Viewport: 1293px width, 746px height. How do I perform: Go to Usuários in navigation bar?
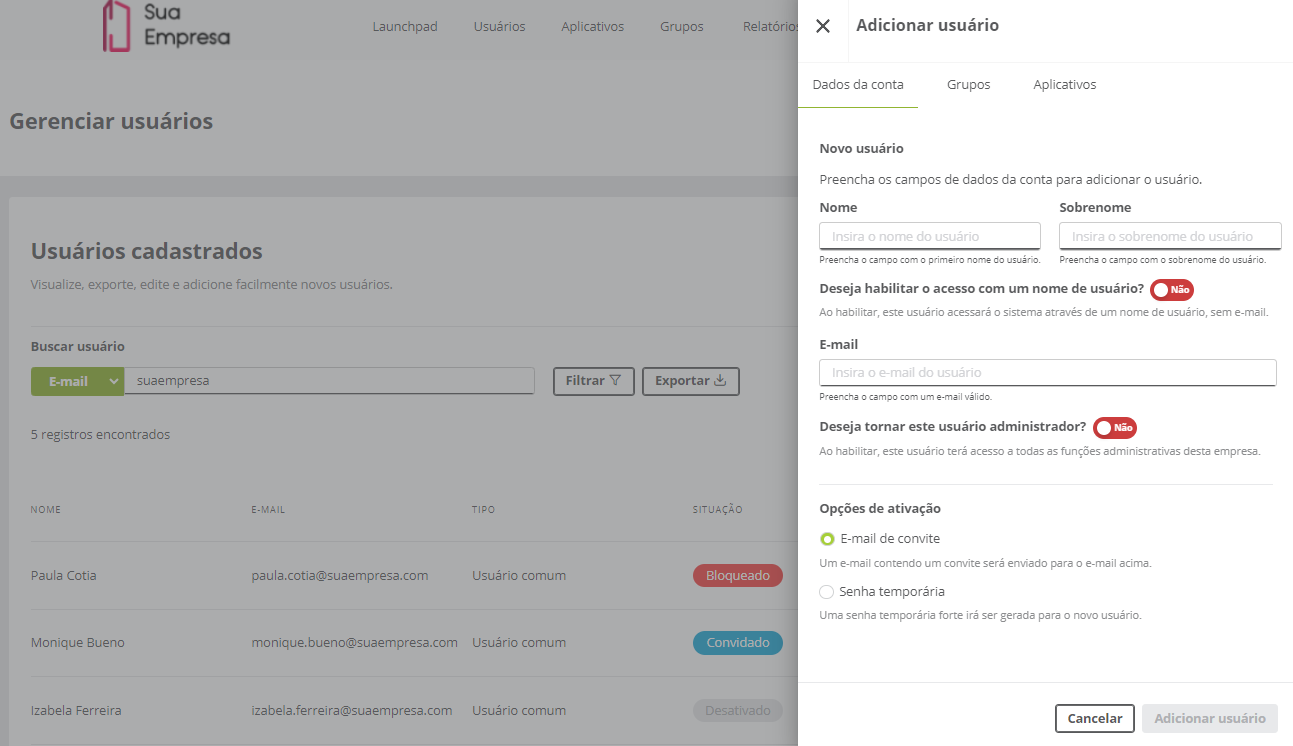[x=499, y=27]
